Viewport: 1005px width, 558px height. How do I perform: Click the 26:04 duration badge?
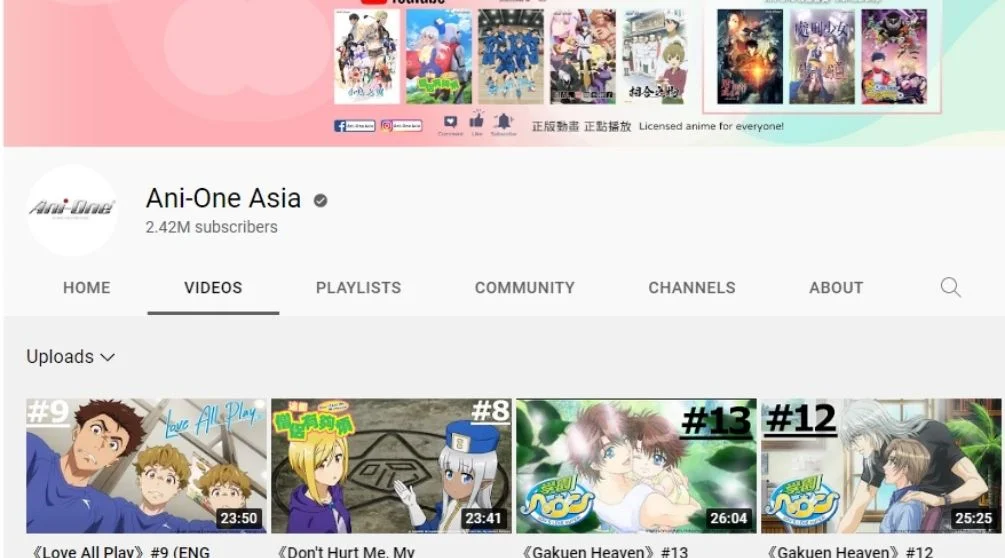coord(728,518)
